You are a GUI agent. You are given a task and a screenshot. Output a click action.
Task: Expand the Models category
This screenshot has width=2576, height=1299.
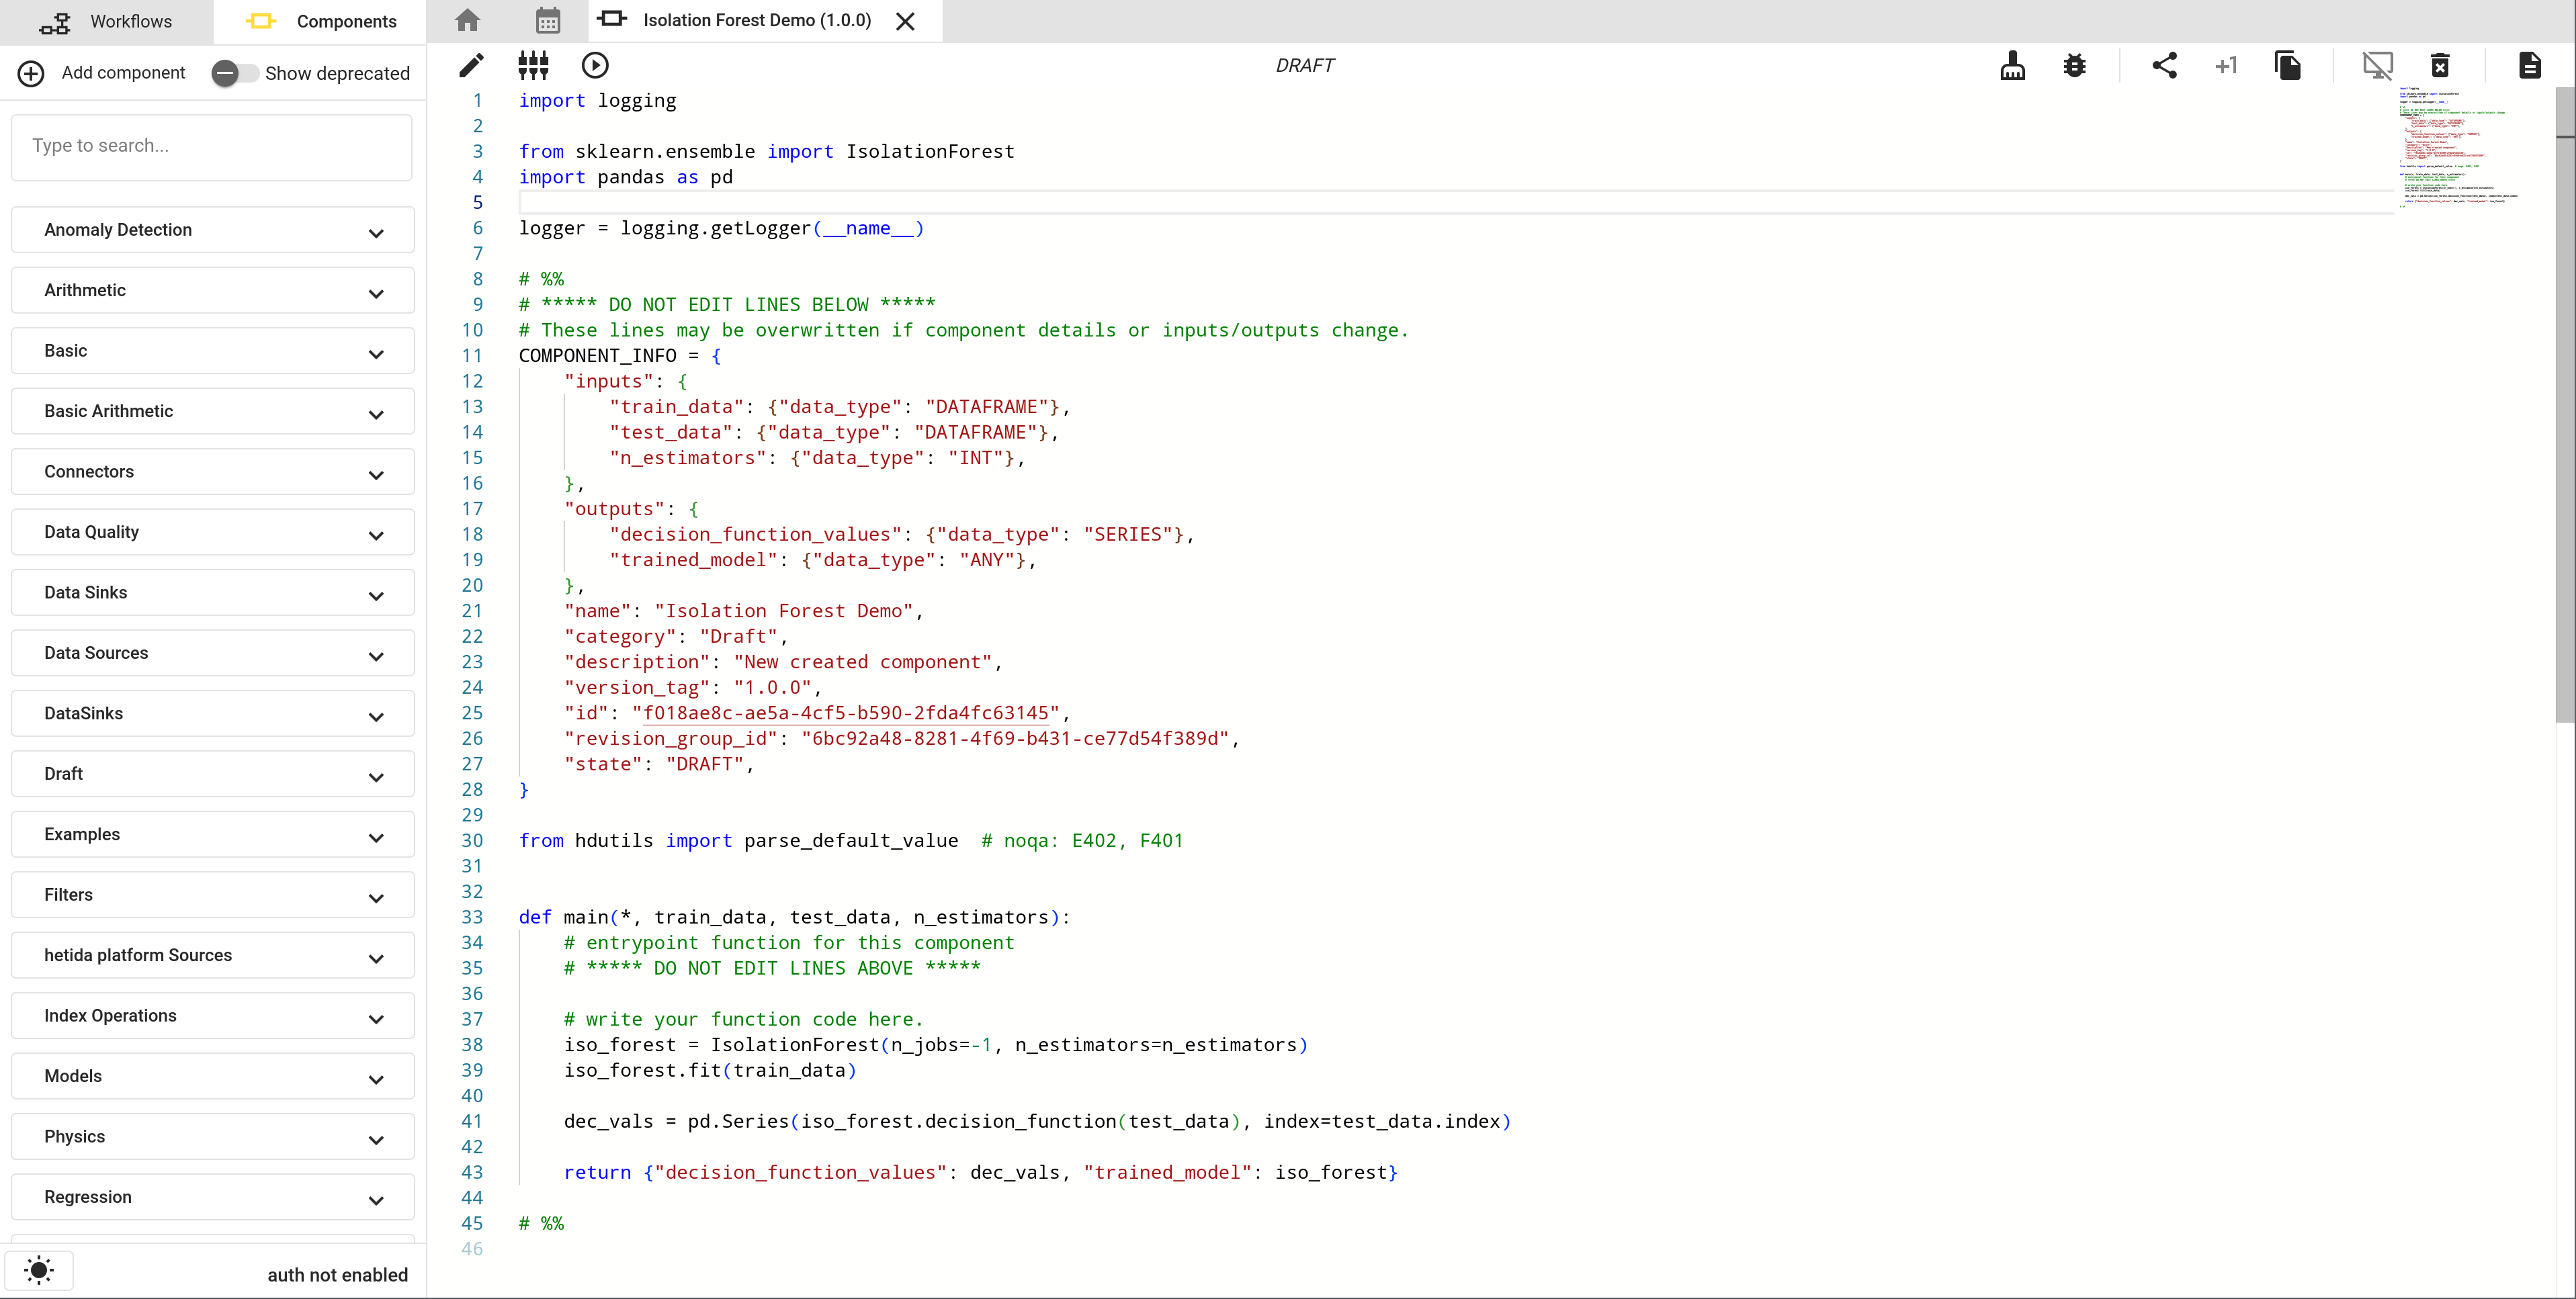(x=212, y=1077)
